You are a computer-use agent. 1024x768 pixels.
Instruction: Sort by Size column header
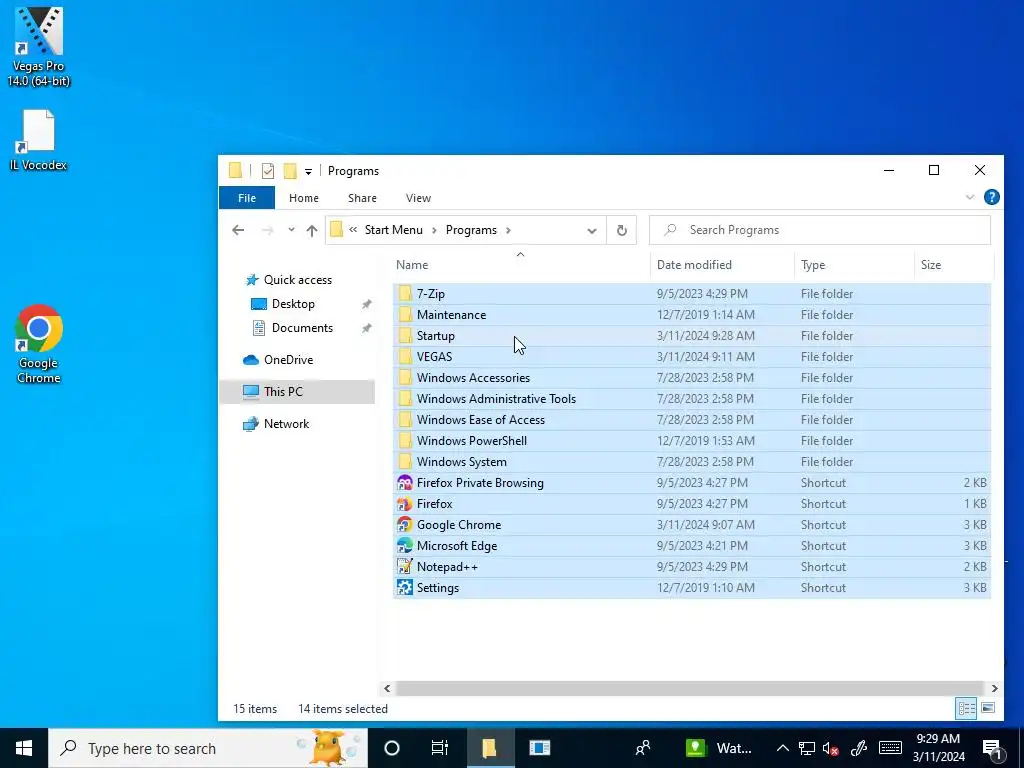953,264
